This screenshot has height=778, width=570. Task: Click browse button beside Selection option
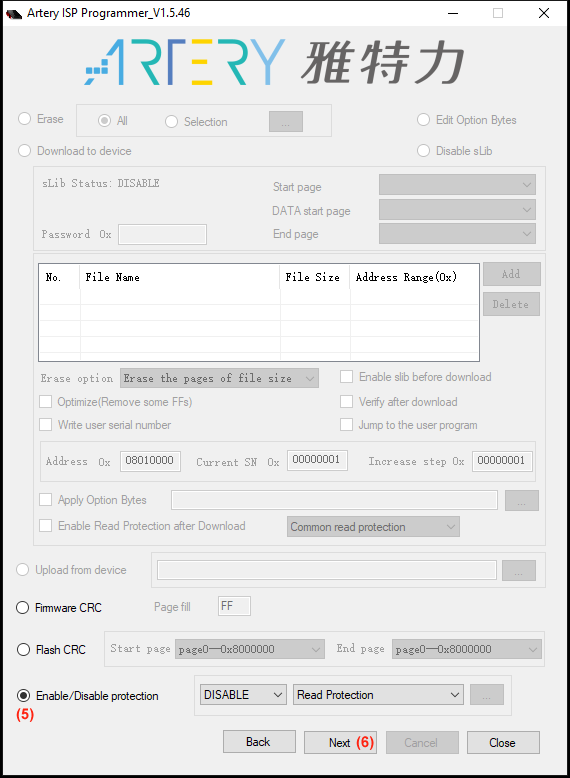tap(286, 122)
